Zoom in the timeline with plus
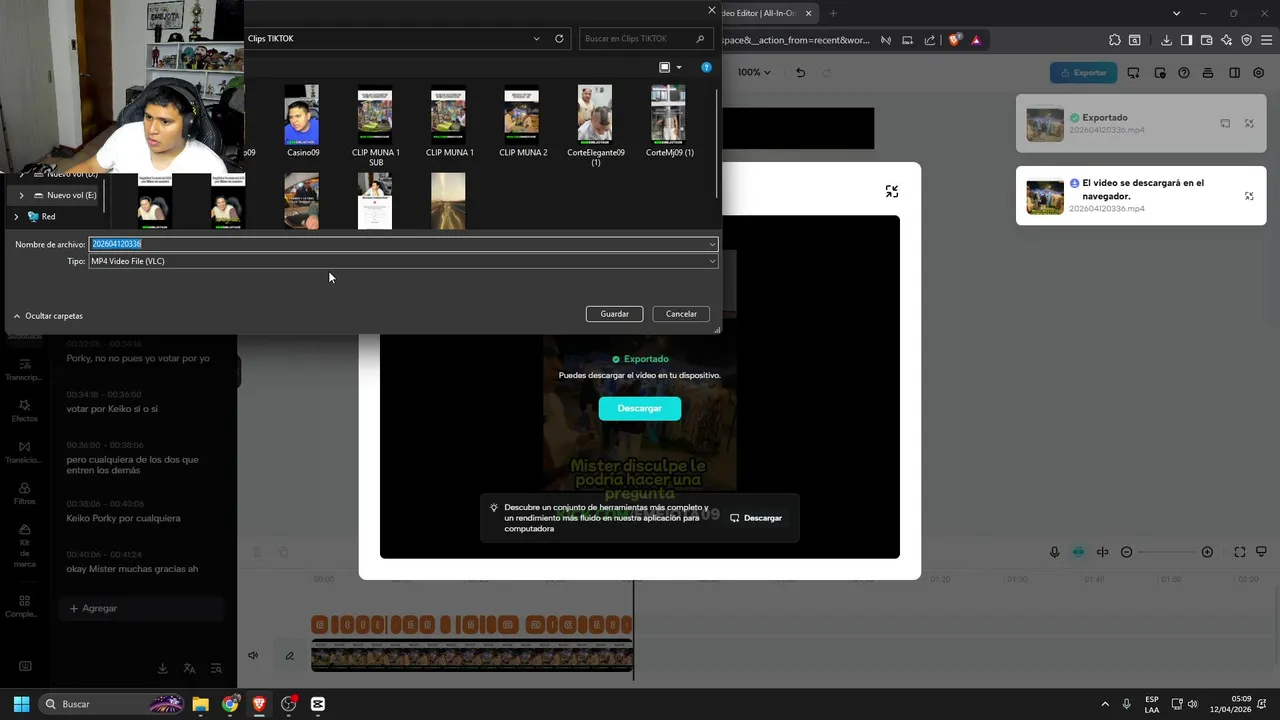The image size is (1280, 720). (1207, 552)
